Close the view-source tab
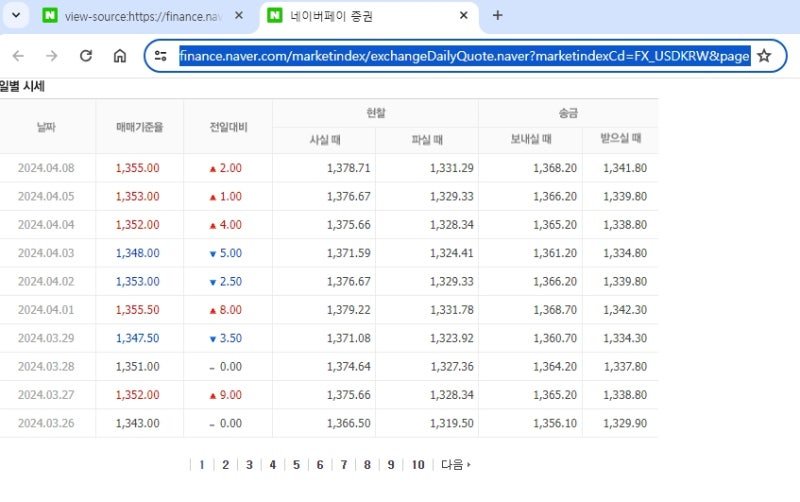Image resolution: width=800 pixels, height=502 pixels. click(x=239, y=15)
